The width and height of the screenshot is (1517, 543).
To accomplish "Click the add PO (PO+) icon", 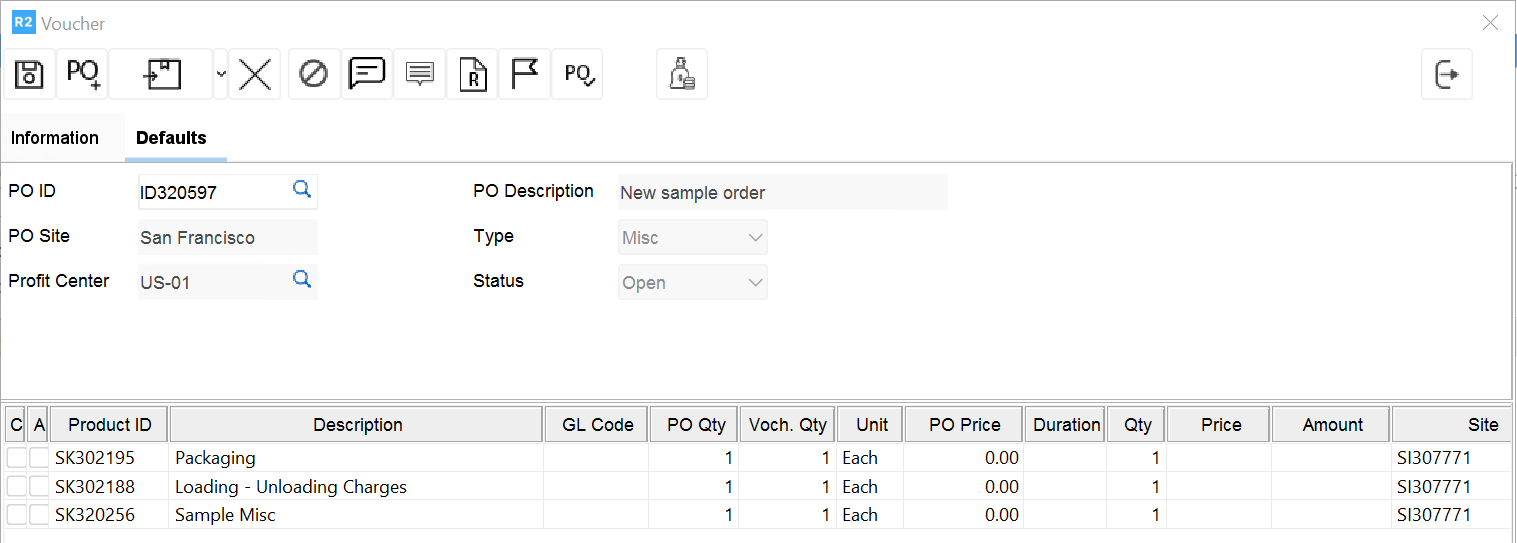I will coord(82,74).
